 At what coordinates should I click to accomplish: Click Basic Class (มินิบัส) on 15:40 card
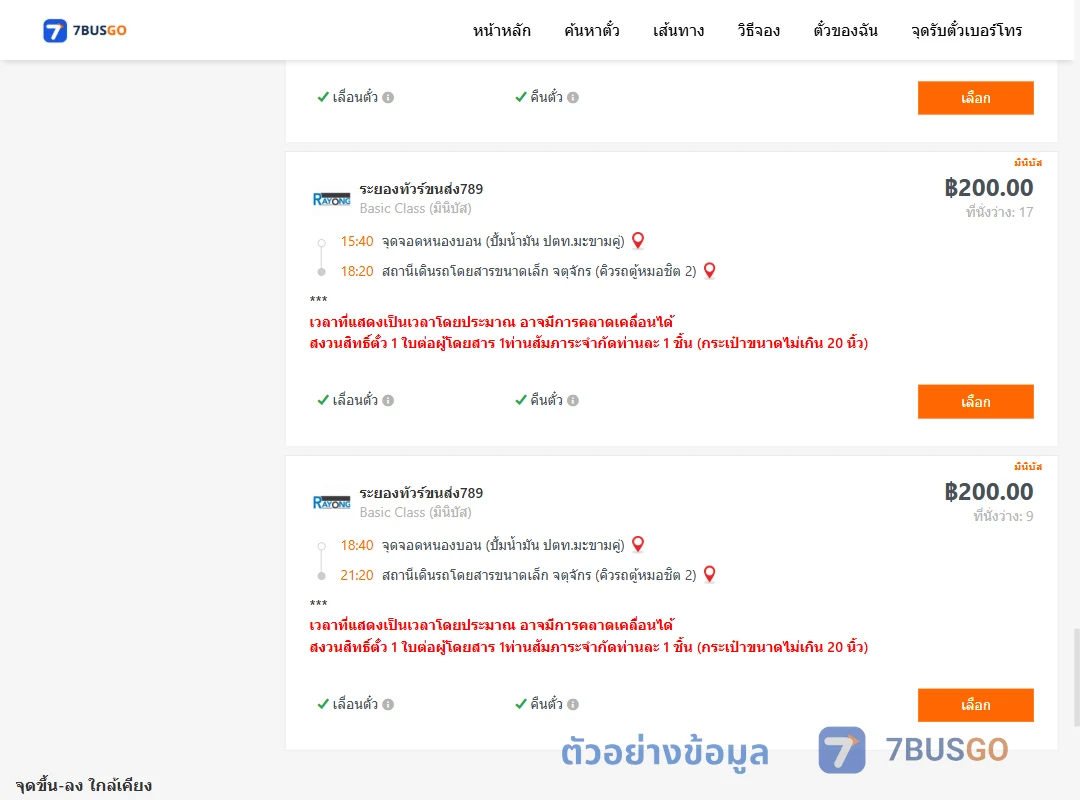click(415, 208)
